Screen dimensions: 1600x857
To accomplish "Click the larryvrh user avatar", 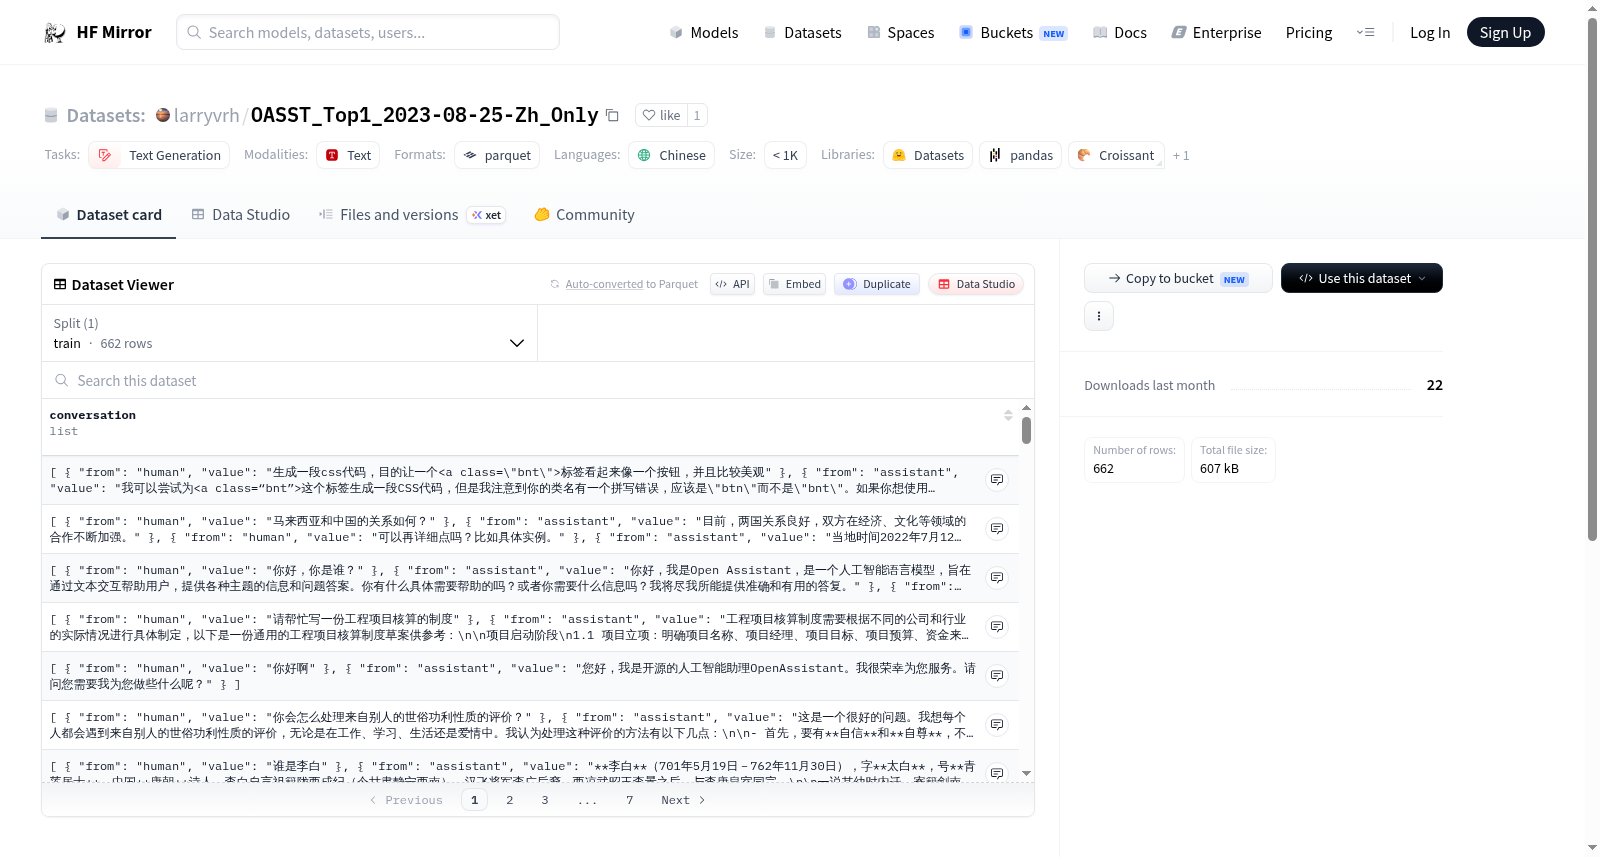I will pos(163,115).
